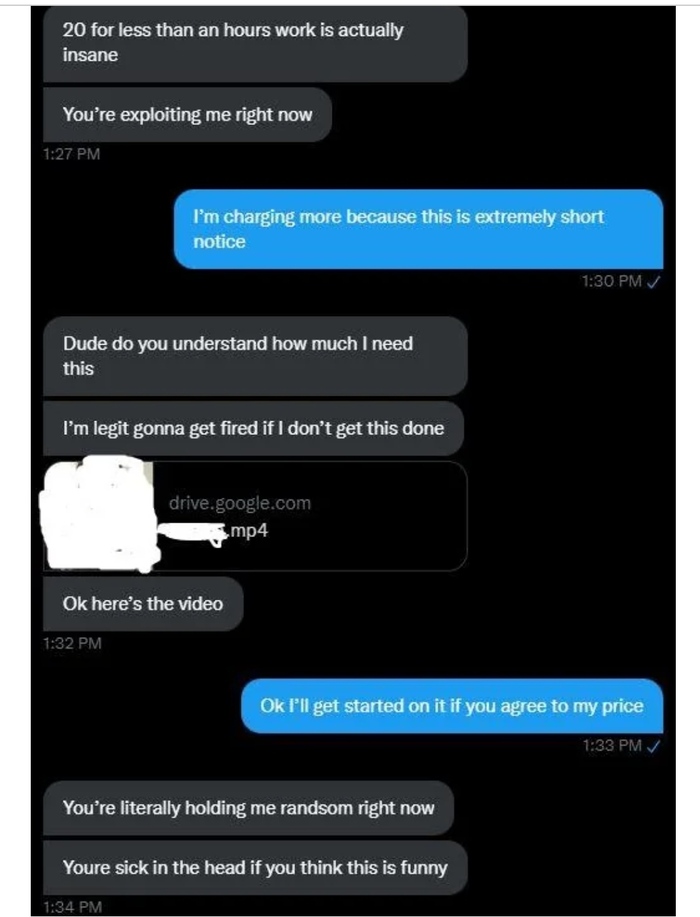Select the "I'm charging more" blue message
The image size is (700, 917).
click(x=418, y=229)
